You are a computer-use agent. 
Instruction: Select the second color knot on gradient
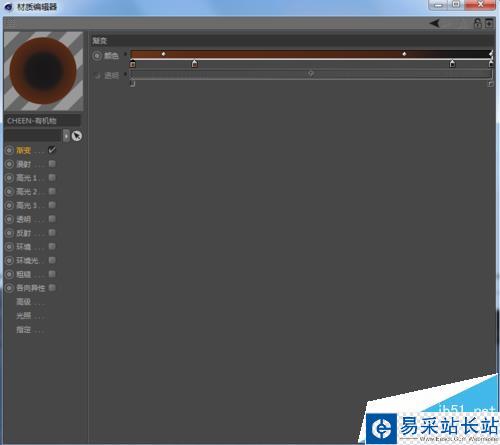(x=195, y=64)
